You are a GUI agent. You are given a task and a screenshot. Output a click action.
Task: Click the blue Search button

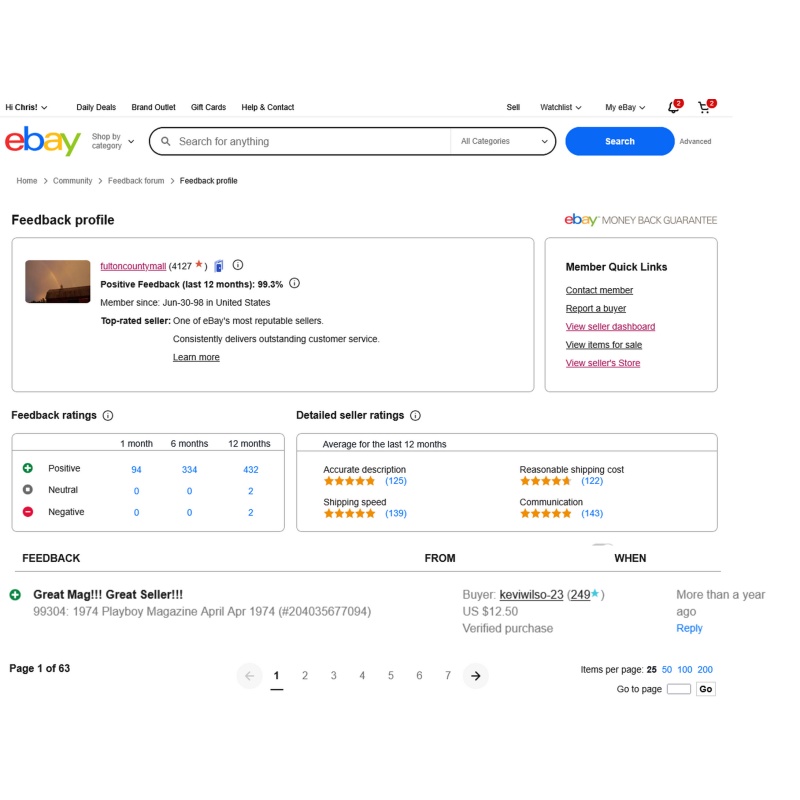click(x=619, y=141)
